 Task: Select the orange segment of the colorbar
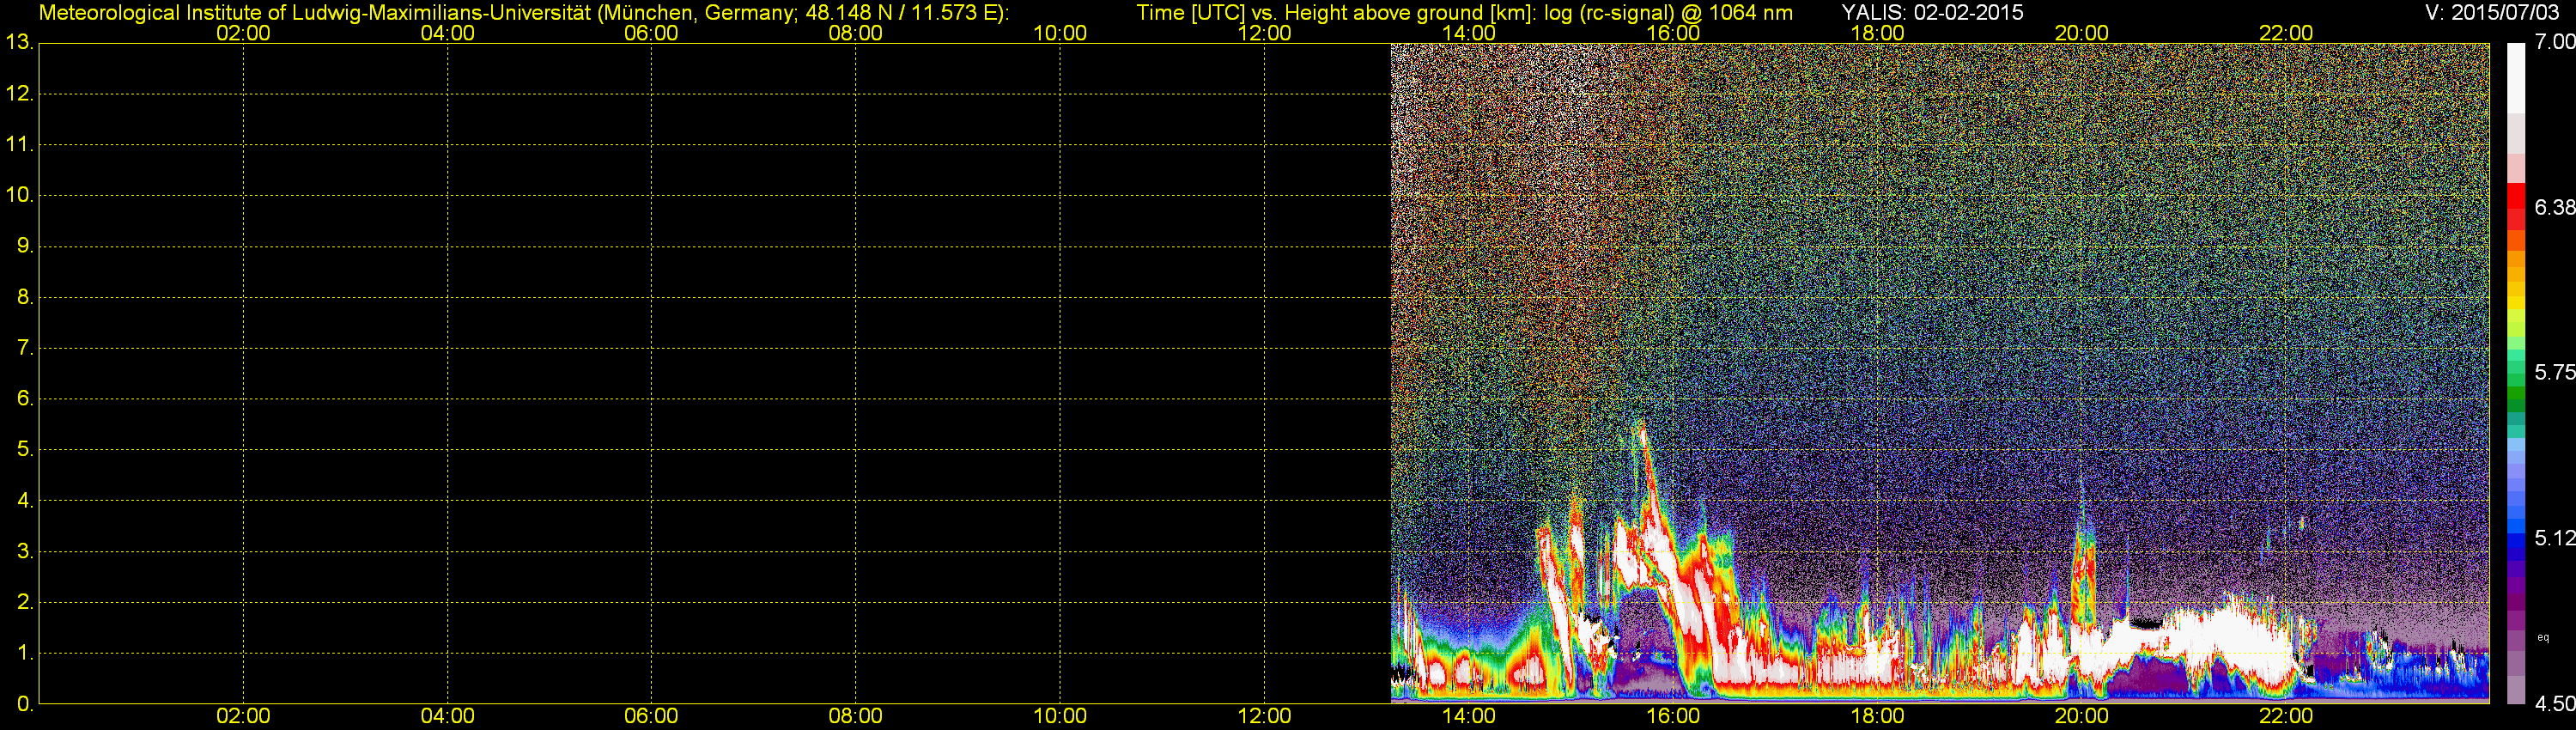pos(2516,260)
